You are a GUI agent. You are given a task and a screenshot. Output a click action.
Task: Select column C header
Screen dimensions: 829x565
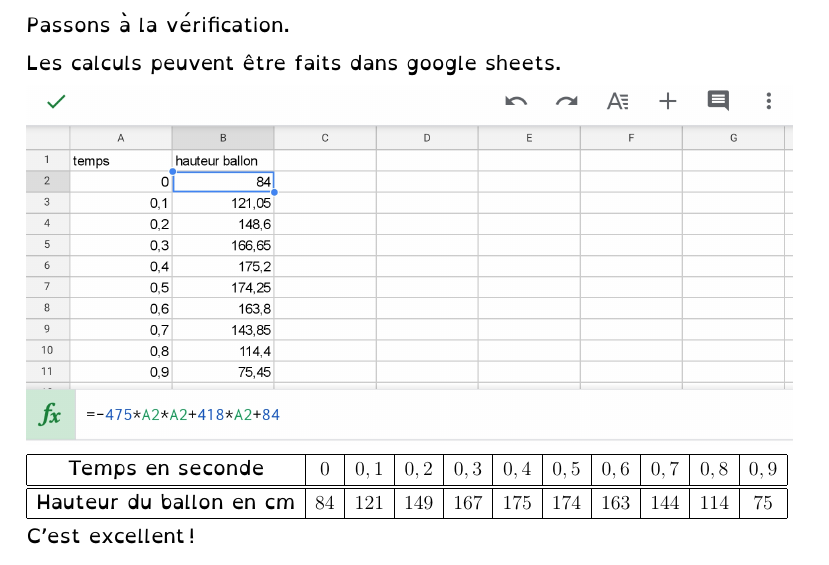[325, 138]
